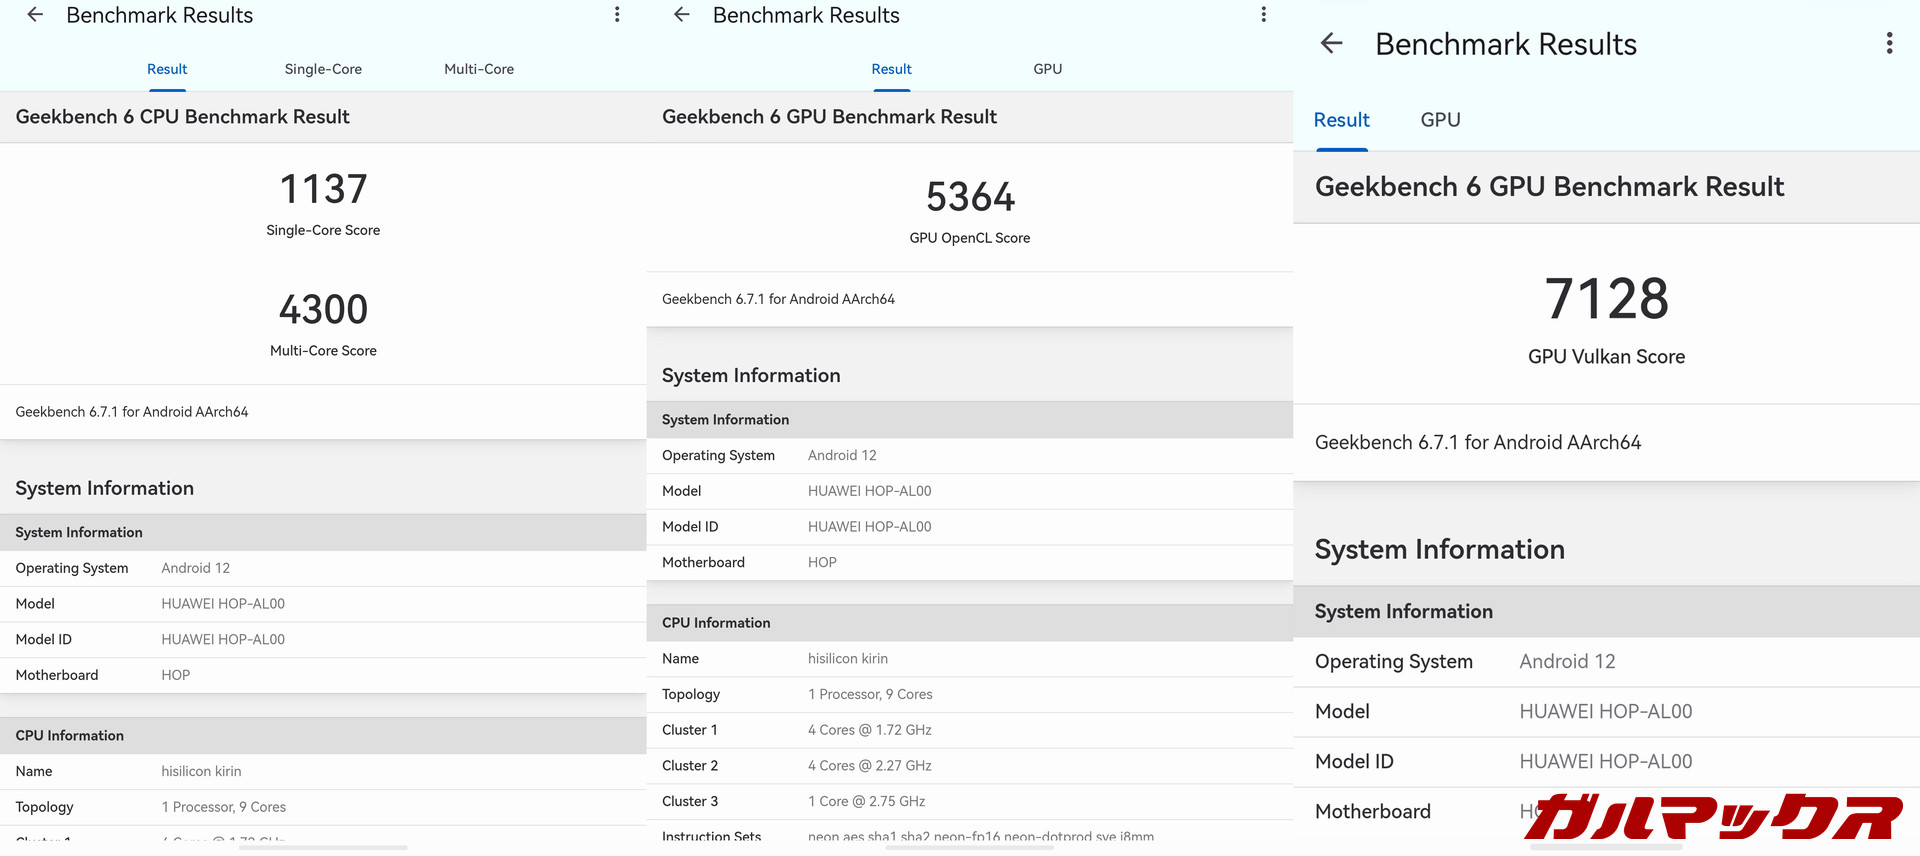Click Cluster 3 '1 Core @ 2.75 GHz'
1920x856 pixels.
866,802
